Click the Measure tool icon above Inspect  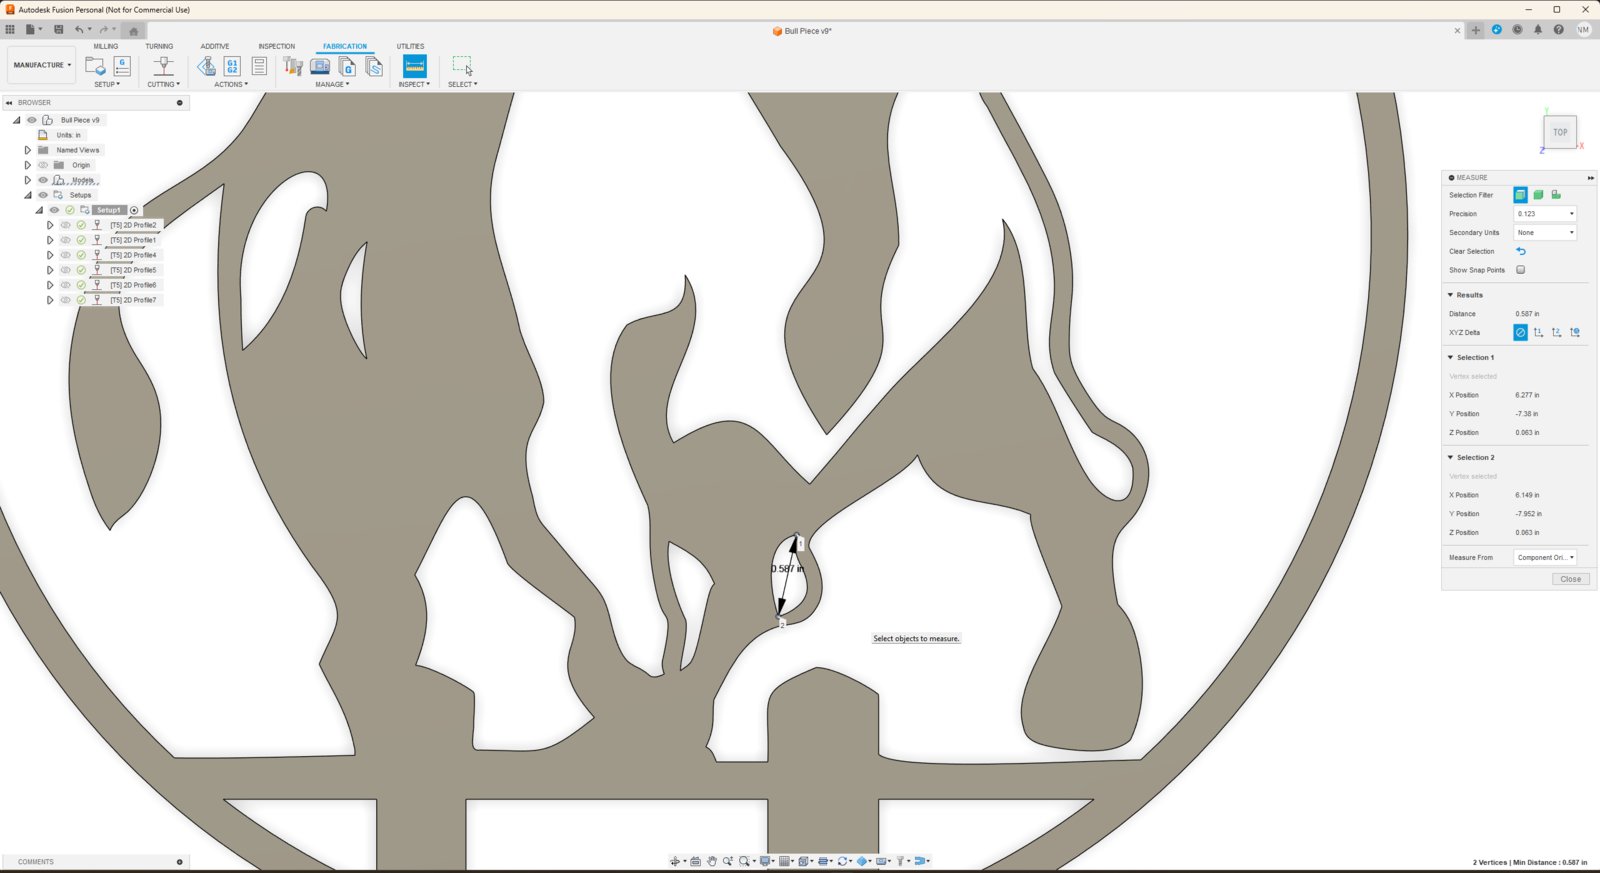point(414,66)
